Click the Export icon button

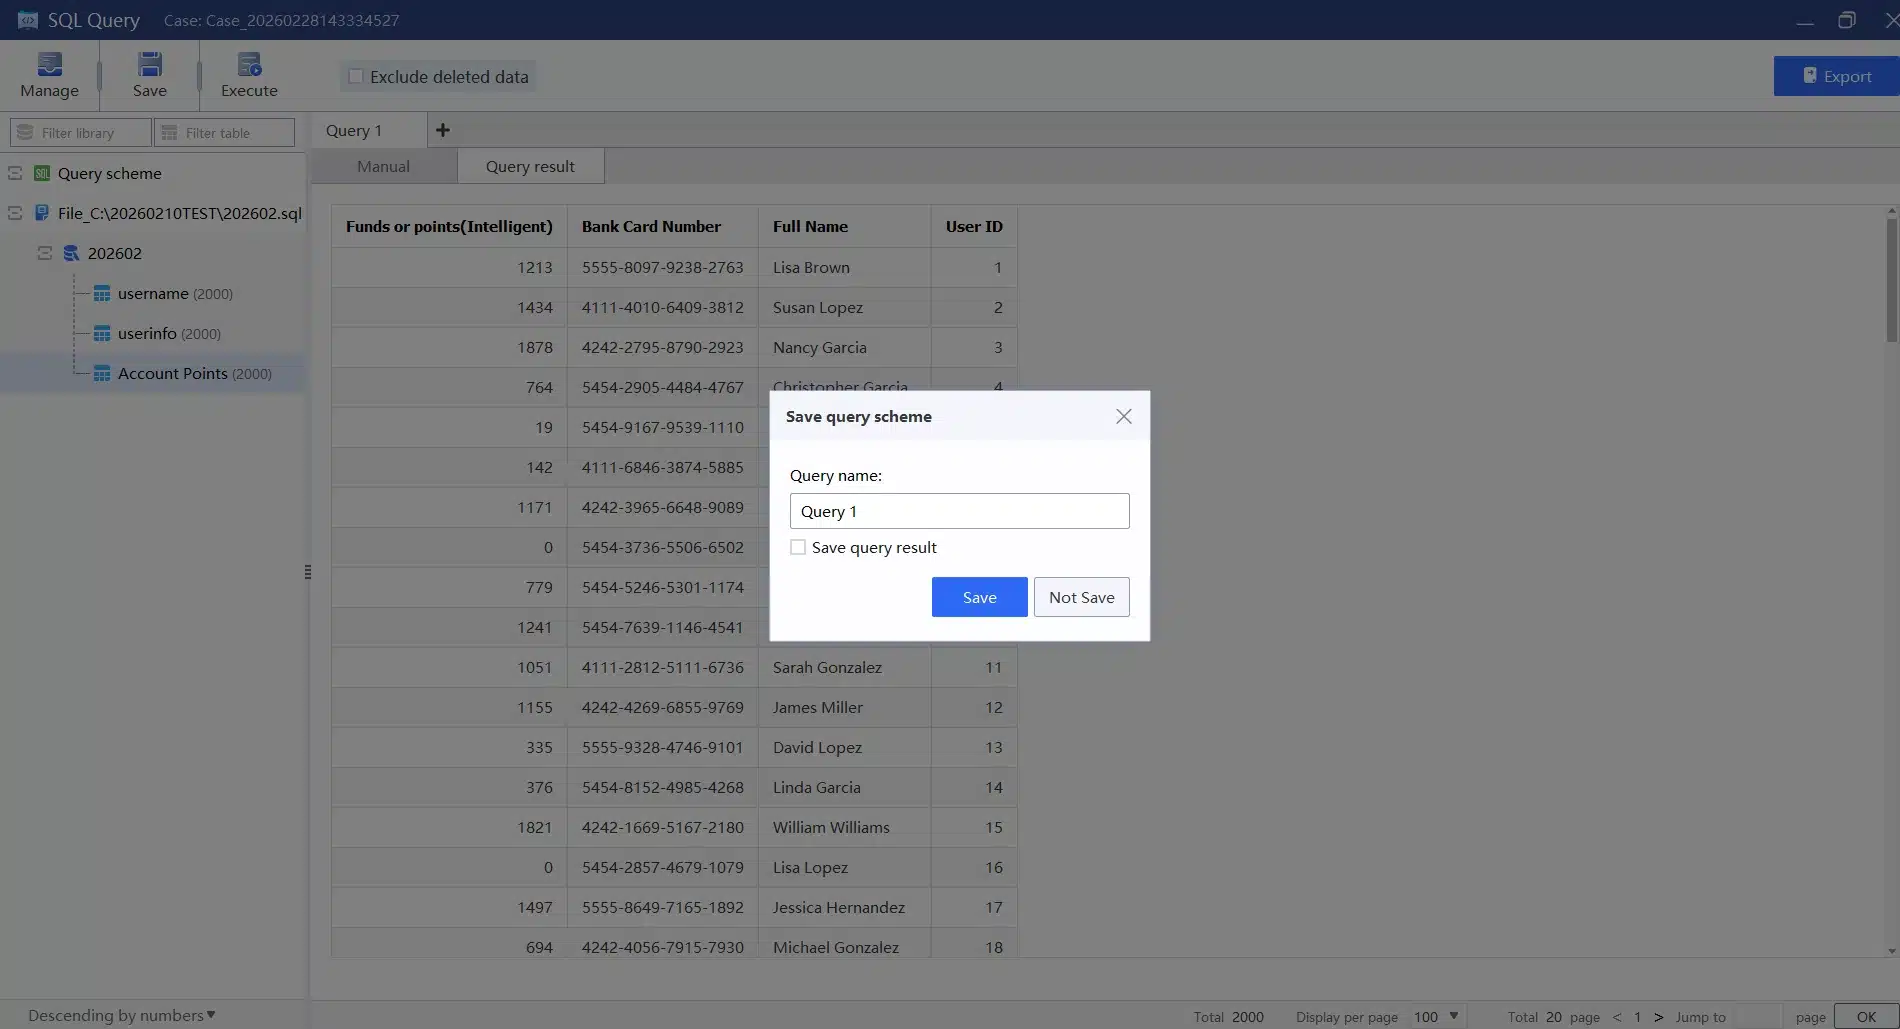click(1809, 76)
